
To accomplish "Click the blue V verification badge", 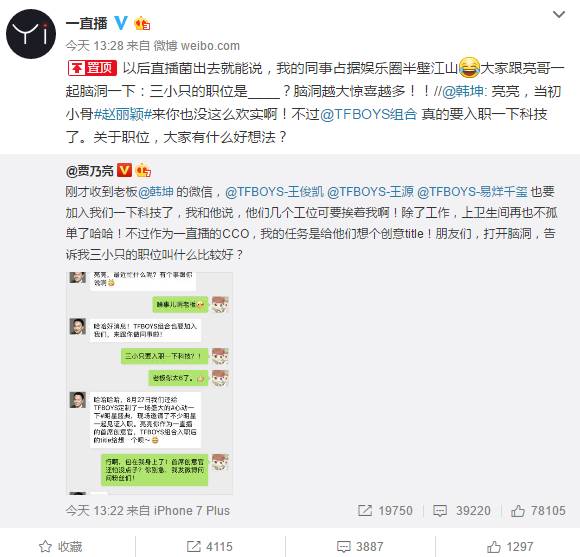I will [121, 23].
